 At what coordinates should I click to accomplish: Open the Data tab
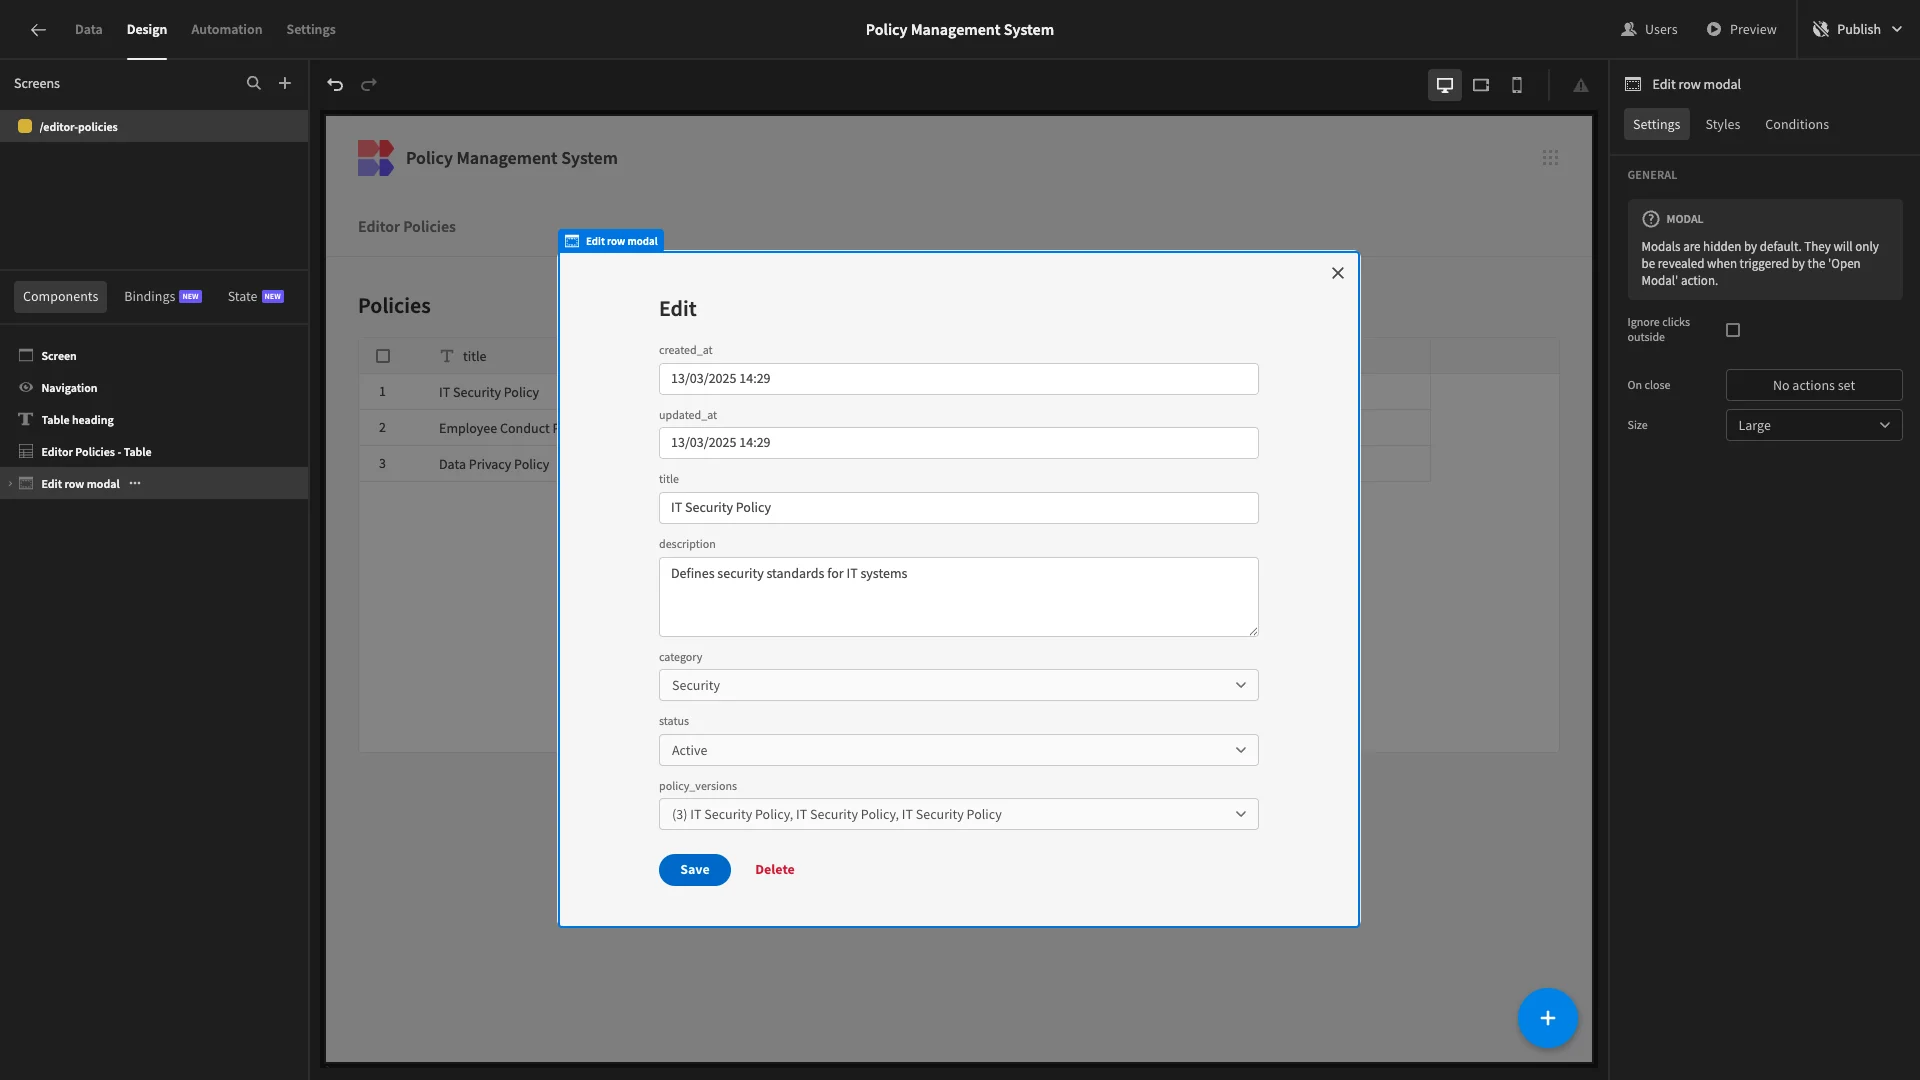[88, 30]
